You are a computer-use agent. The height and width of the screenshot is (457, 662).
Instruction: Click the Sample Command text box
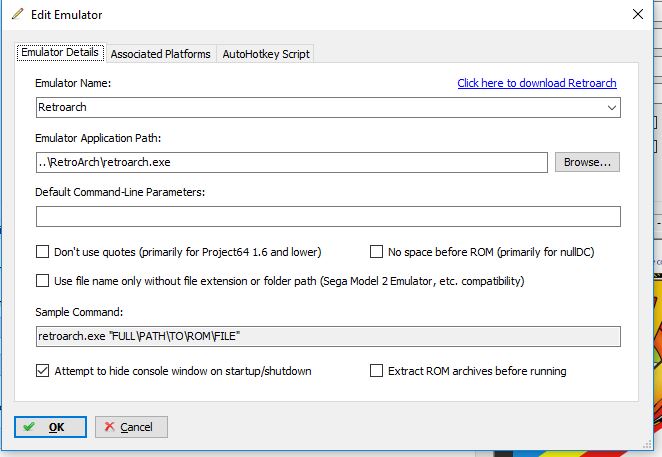(x=328, y=337)
